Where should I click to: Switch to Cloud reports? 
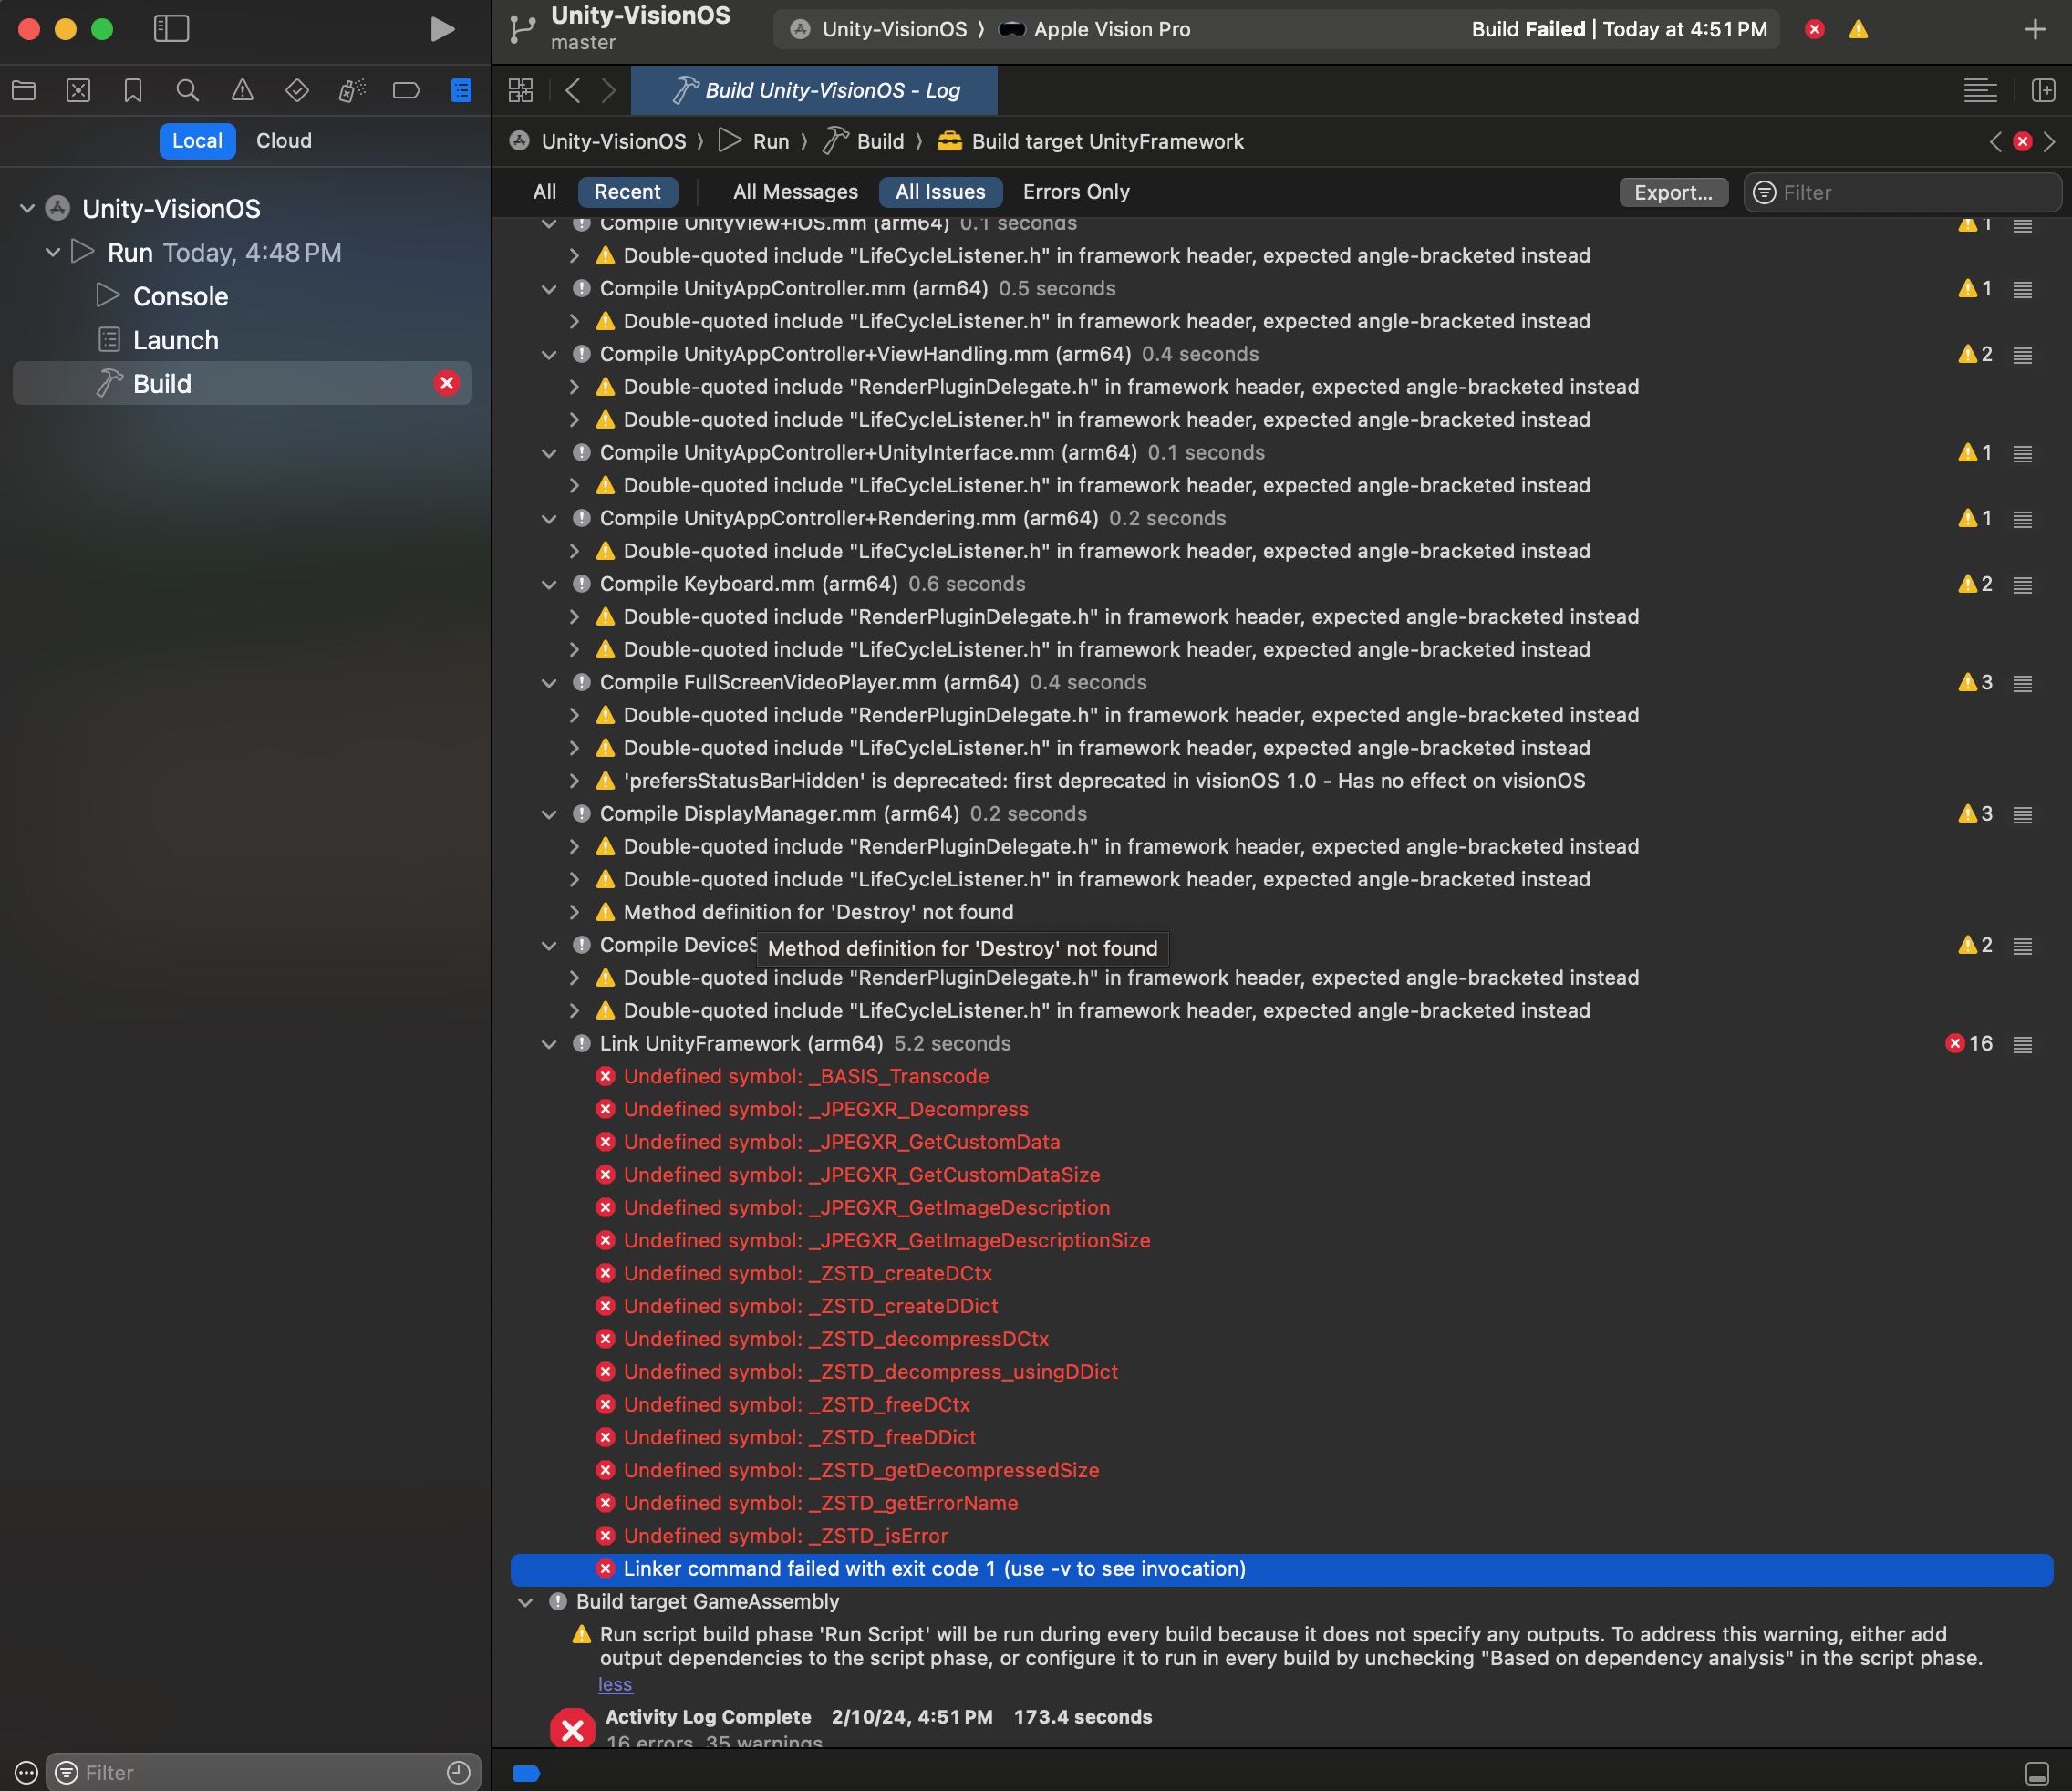tap(283, 141)
